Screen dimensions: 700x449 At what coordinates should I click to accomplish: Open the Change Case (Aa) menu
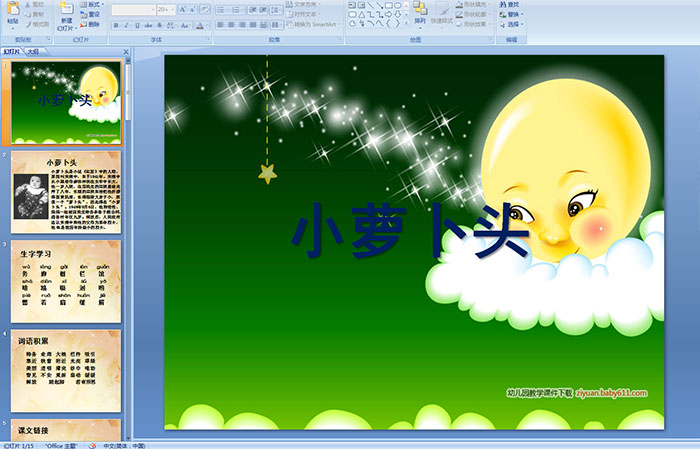[x=185, y=25]
